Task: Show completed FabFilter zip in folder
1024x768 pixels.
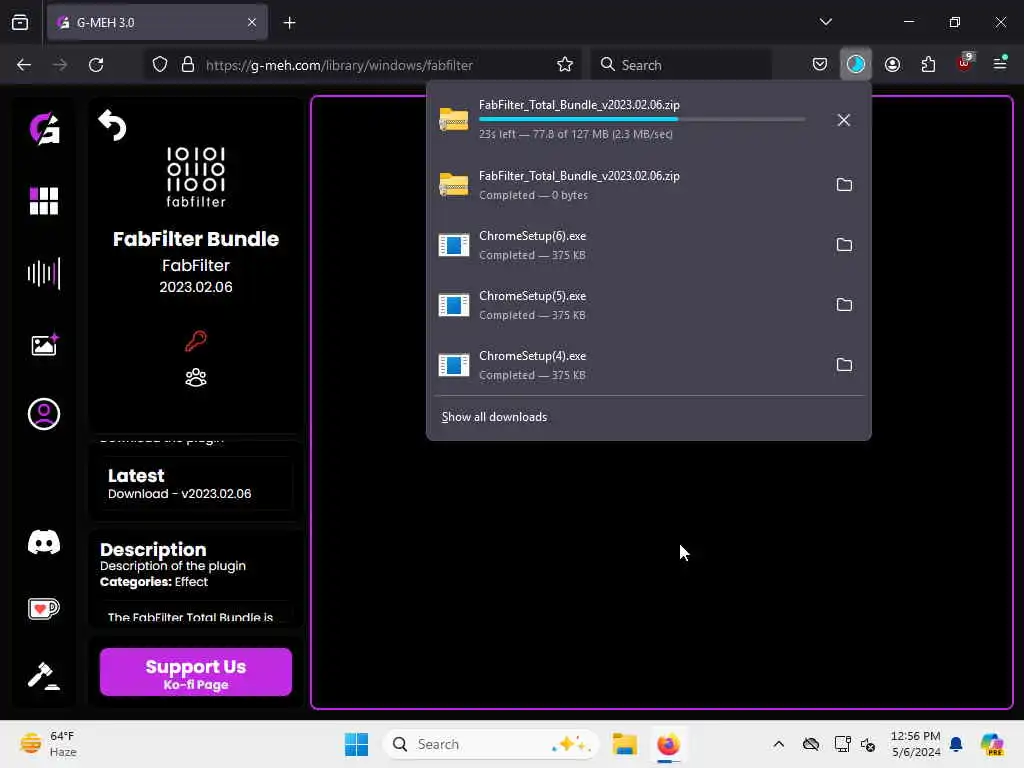Action: tap(844, 185)
